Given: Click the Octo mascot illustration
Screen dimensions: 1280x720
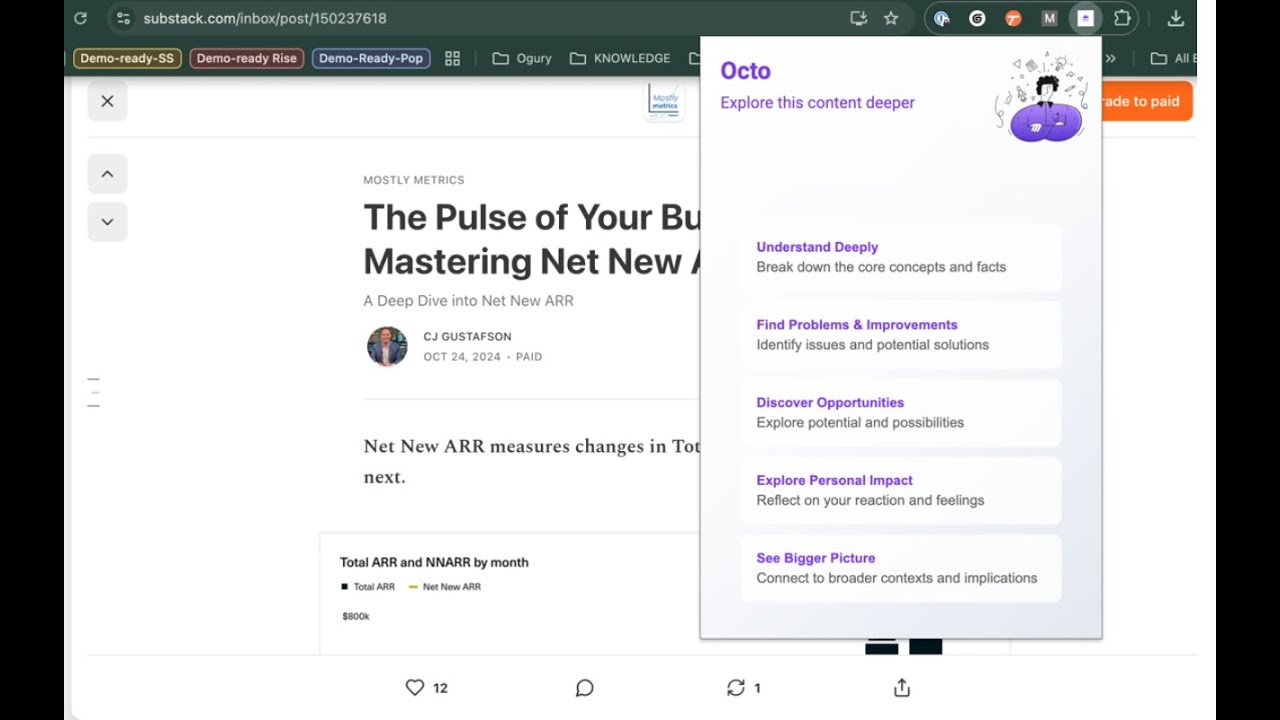Looking at the screenshot, I should (x=1042, y=98).
